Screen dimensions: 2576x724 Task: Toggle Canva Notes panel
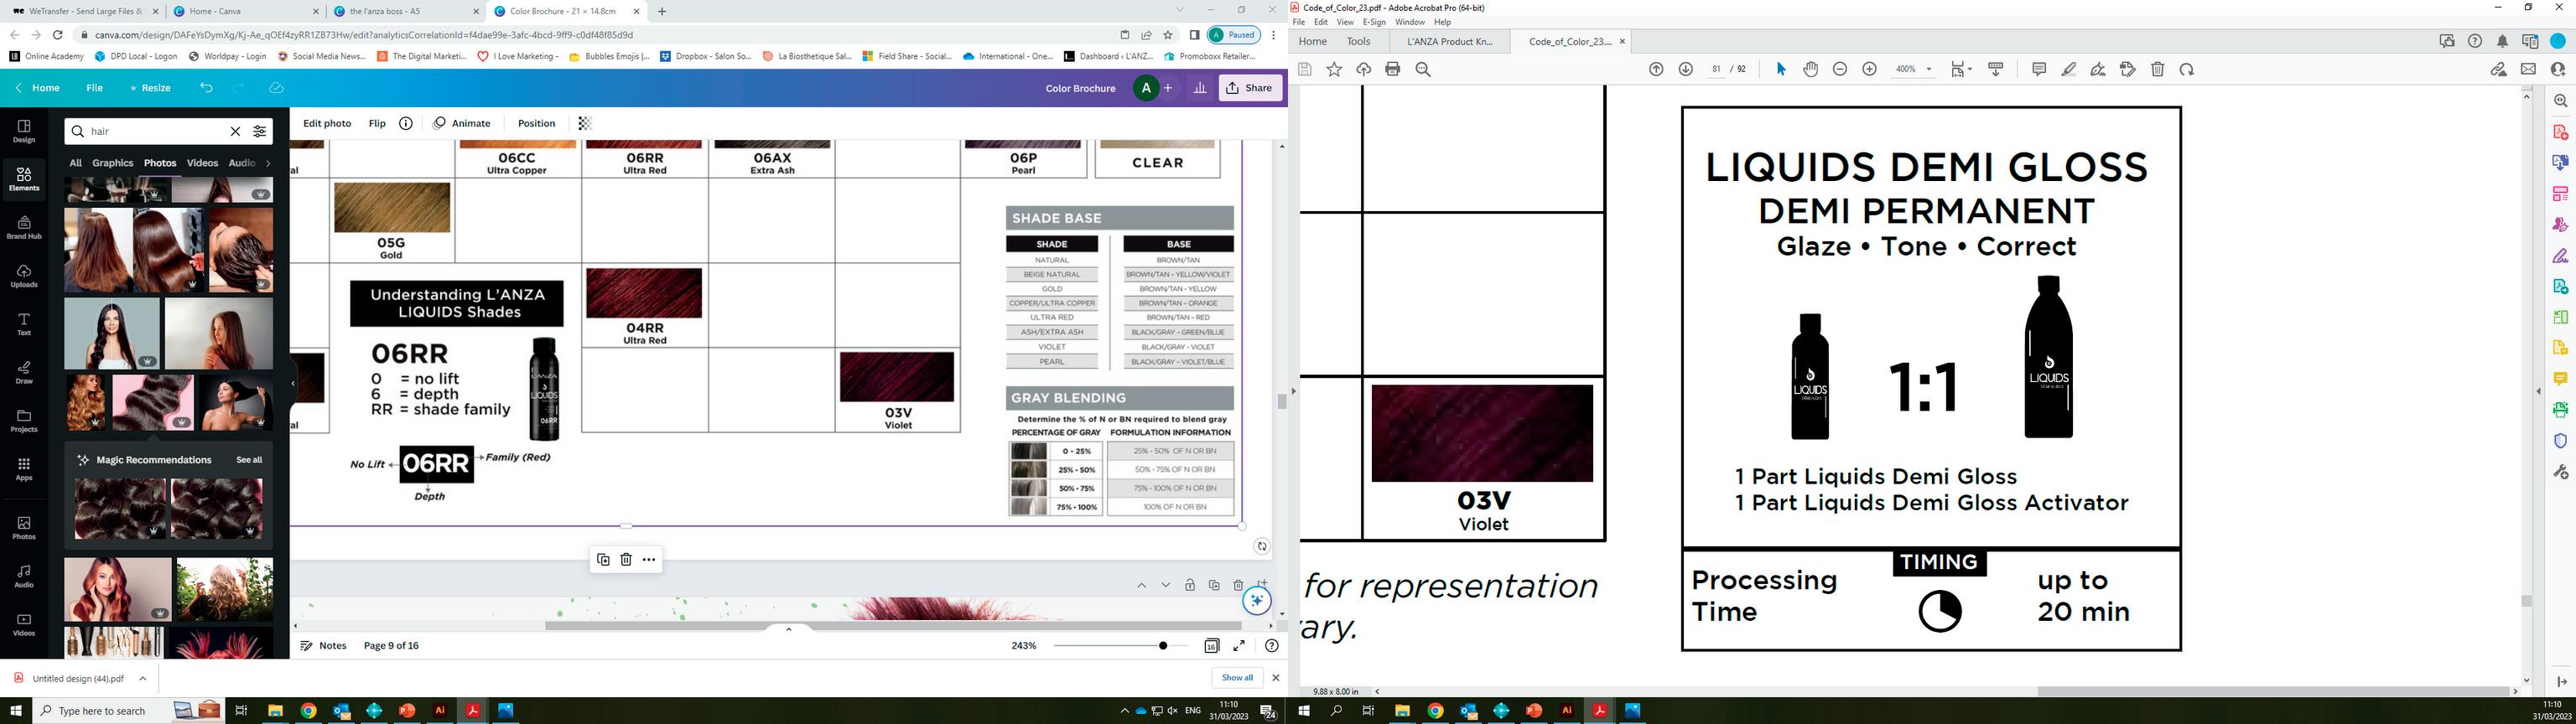pos(324,646)
